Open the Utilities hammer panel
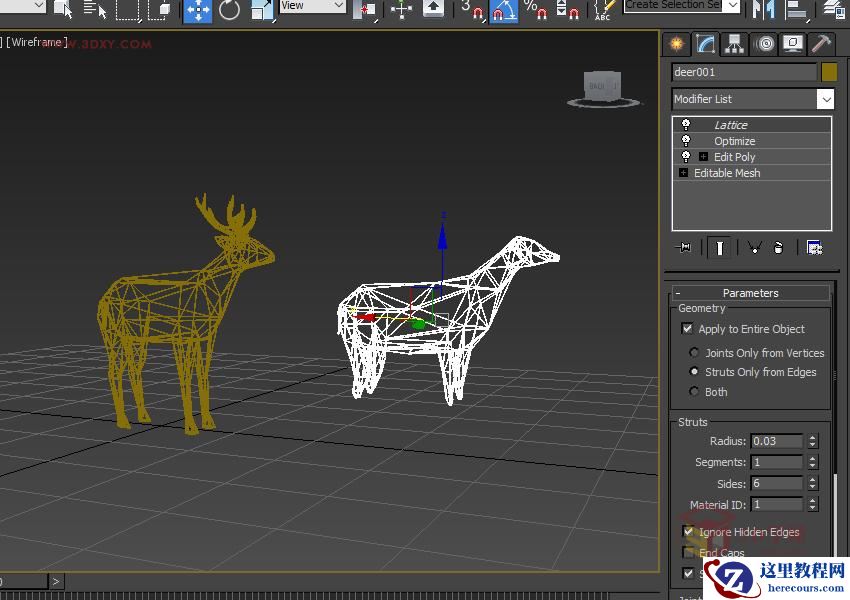Screen dimensions: 850x600 821,44
